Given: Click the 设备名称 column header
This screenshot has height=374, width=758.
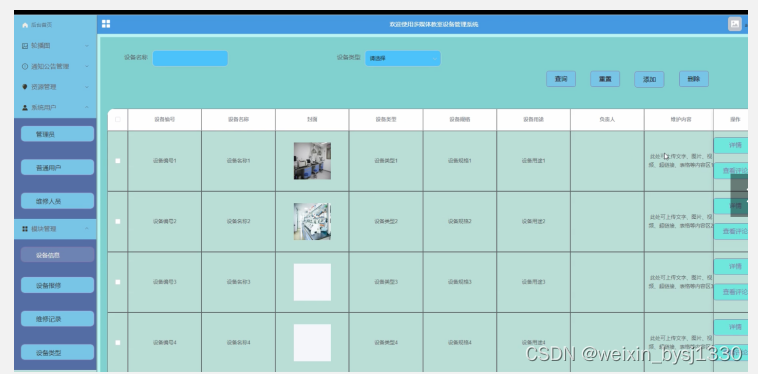Looking at the screenshot, I should pos(238,119).
